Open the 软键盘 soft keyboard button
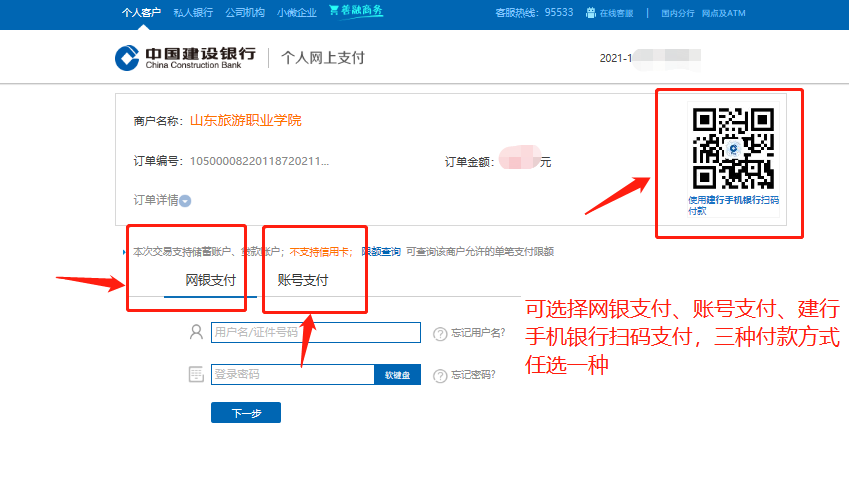The width and height of the screenshot is (849, 499). coord(397,375)
